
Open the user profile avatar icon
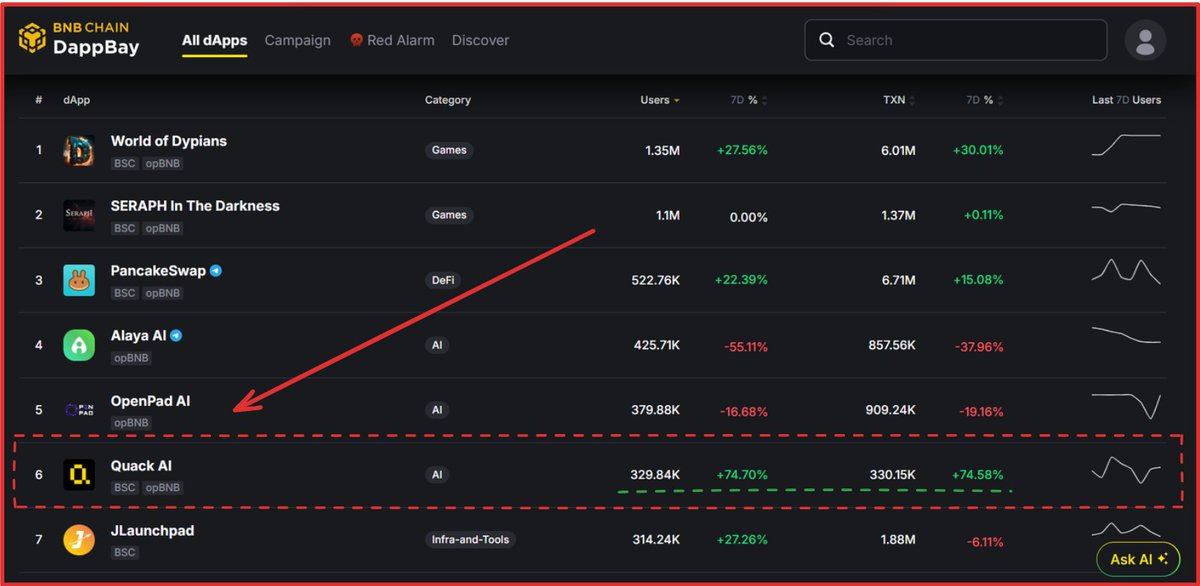pos(1145,41)
